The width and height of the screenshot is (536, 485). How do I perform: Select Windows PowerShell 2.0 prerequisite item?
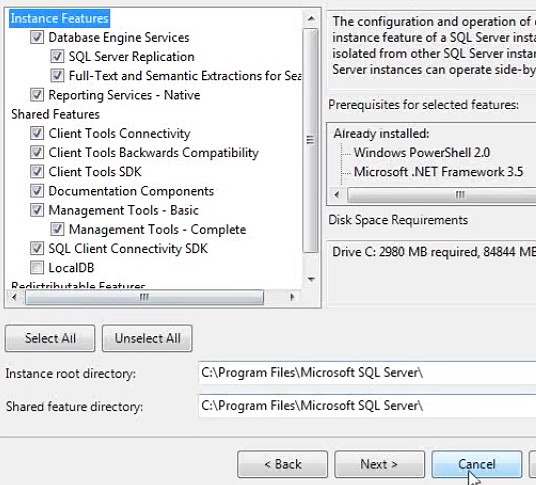pyautogui.click(x=422, y=152)
